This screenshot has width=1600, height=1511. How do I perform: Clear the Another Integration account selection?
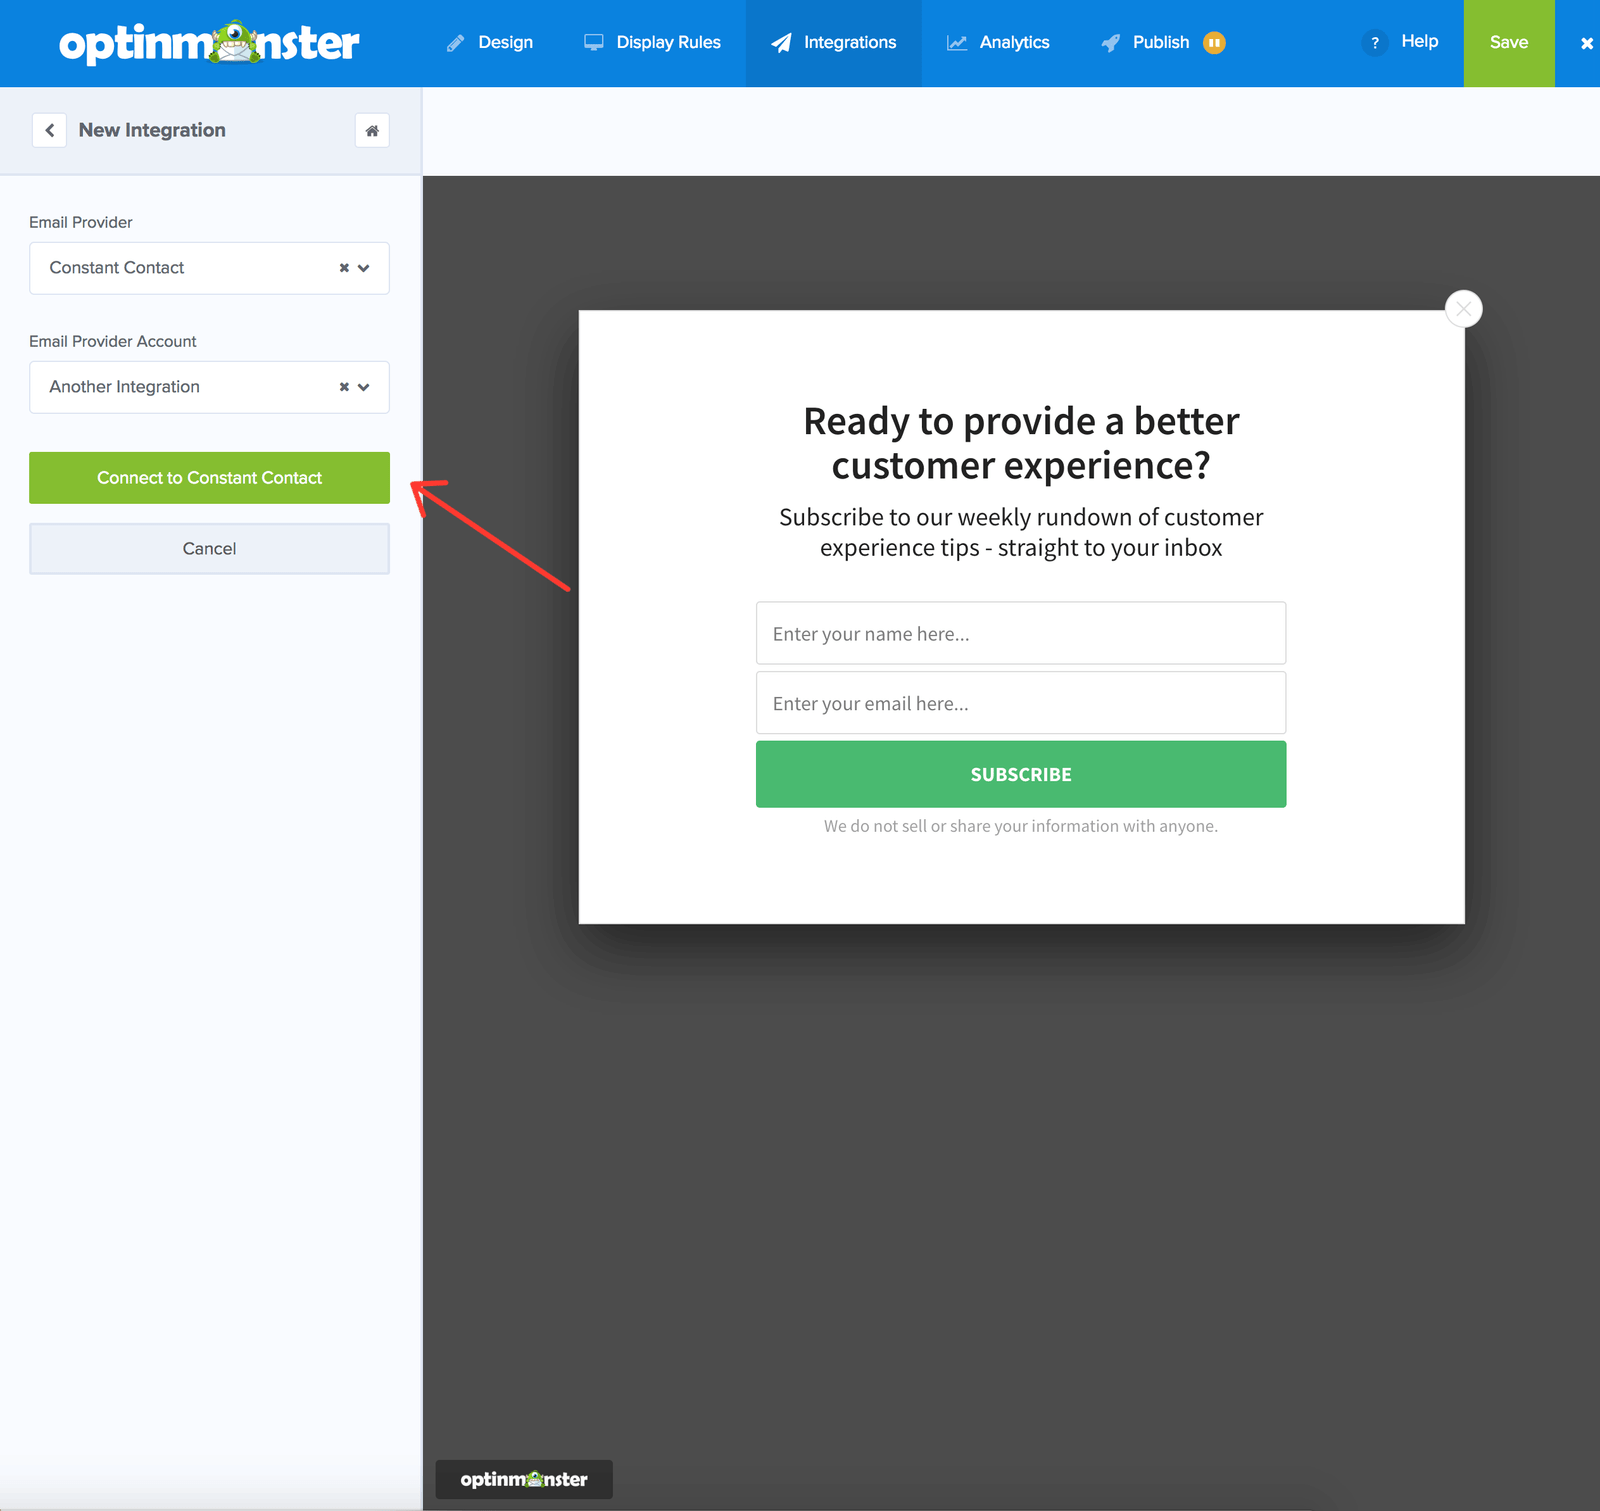tap(344, 387)
